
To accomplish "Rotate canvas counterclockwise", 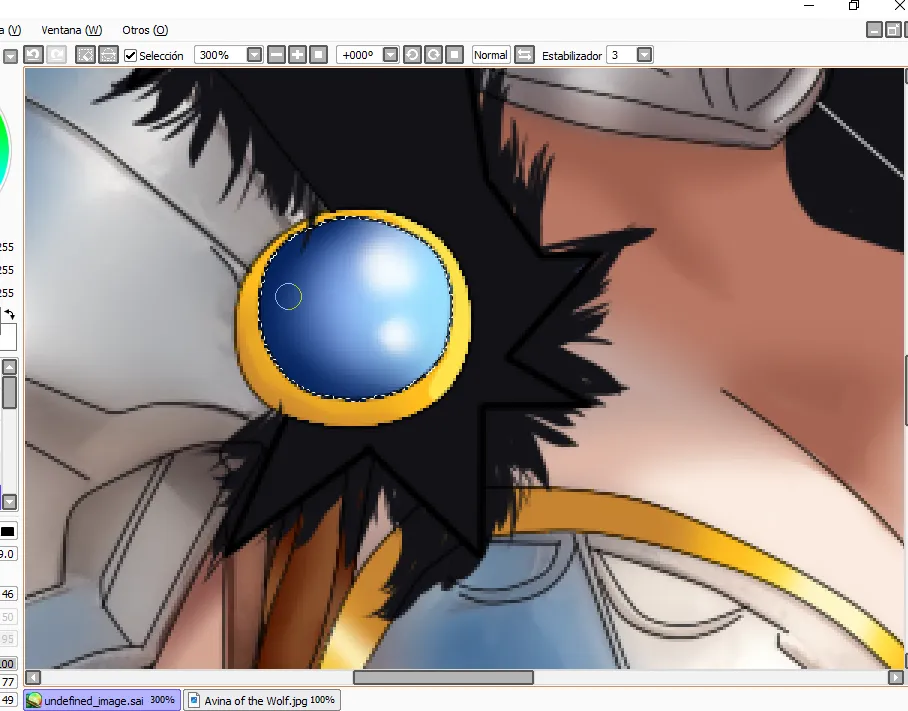I will click(x=412, y=55).
